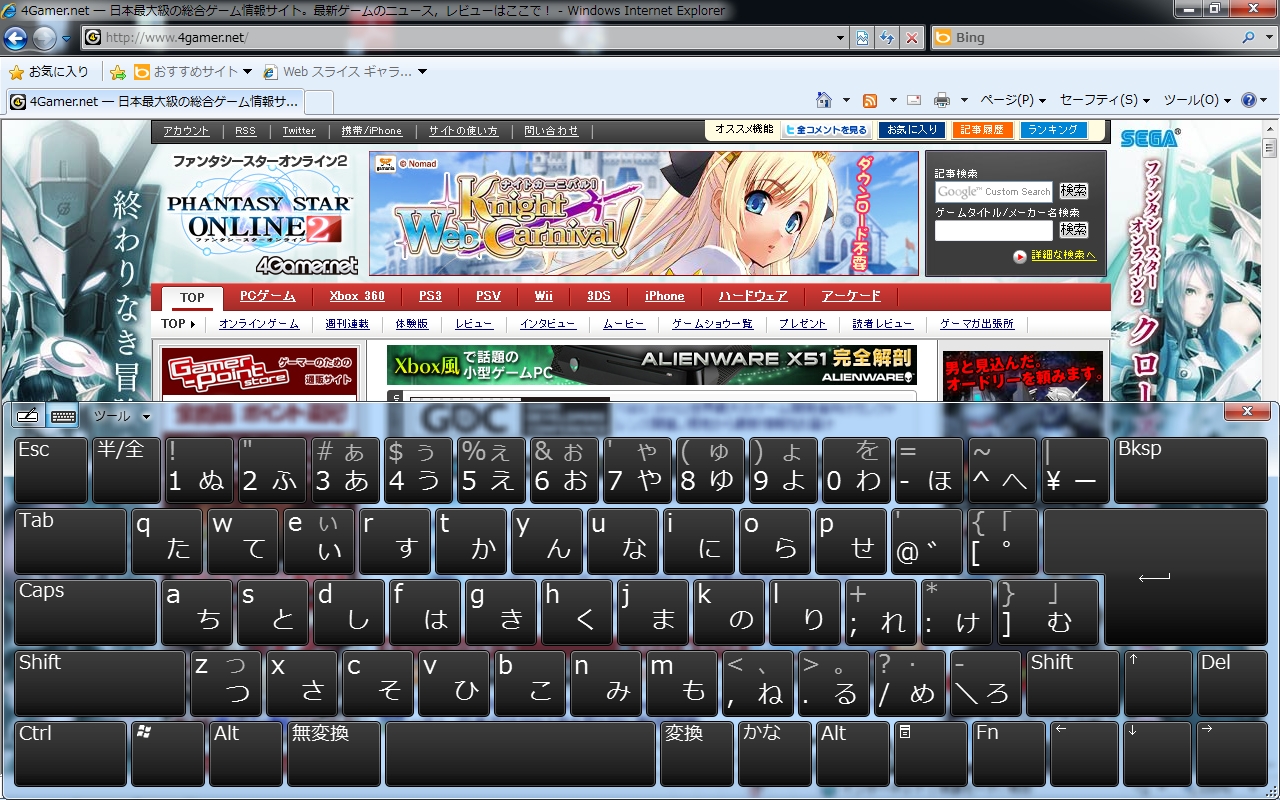Image resolution: width=1280 pixels, height=800 pixels.
Task: Toggle the かな kana key
Action: click(774, 753)
